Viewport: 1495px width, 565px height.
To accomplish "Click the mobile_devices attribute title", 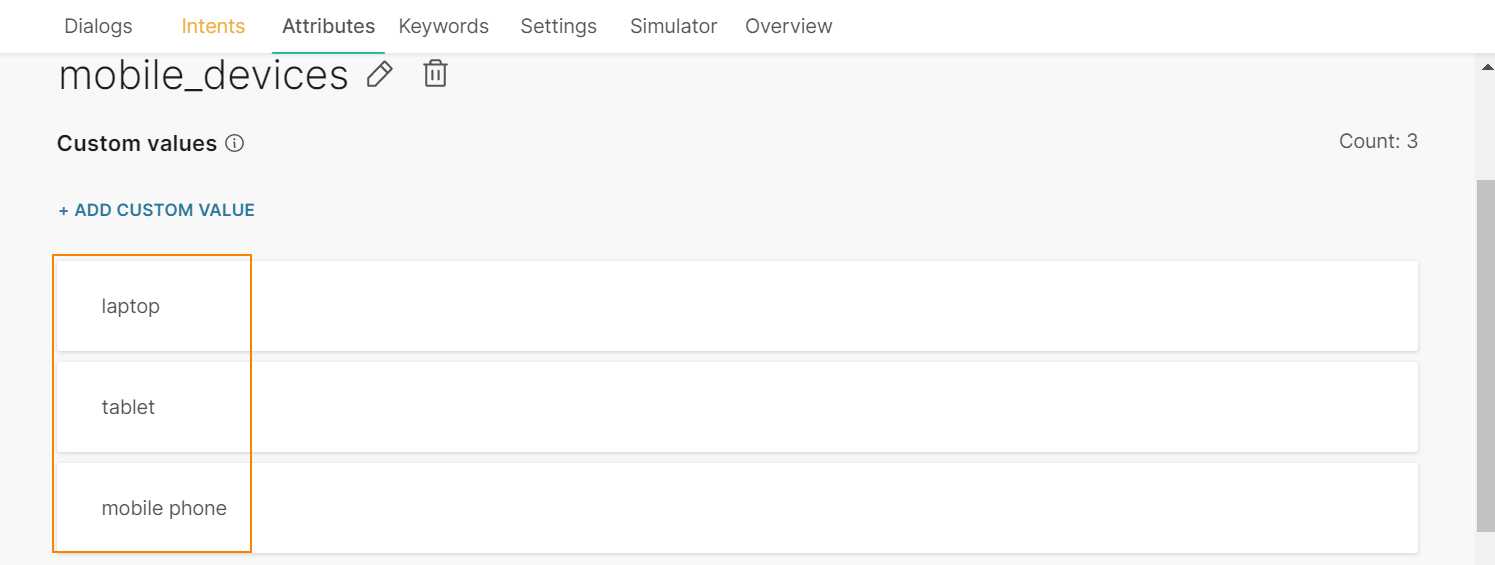I will pos(203,76).
